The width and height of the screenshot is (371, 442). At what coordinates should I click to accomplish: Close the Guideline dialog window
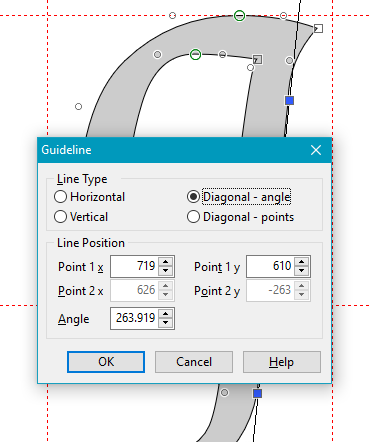click(x=316, y=150)
